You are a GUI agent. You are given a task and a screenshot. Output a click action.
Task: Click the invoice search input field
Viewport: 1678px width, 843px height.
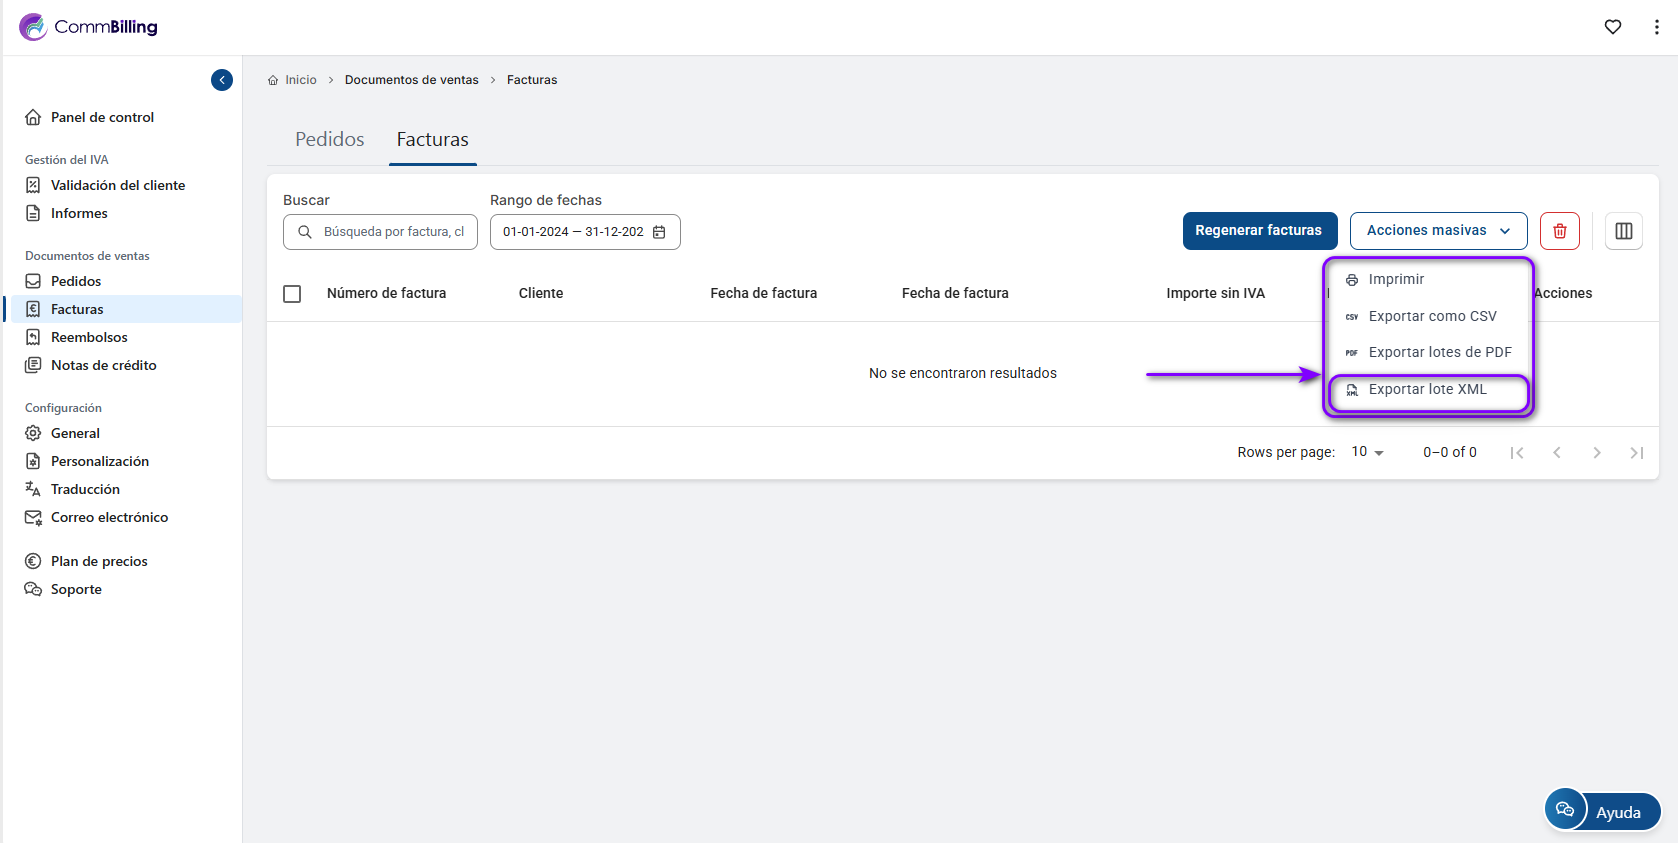pos(392,232)
